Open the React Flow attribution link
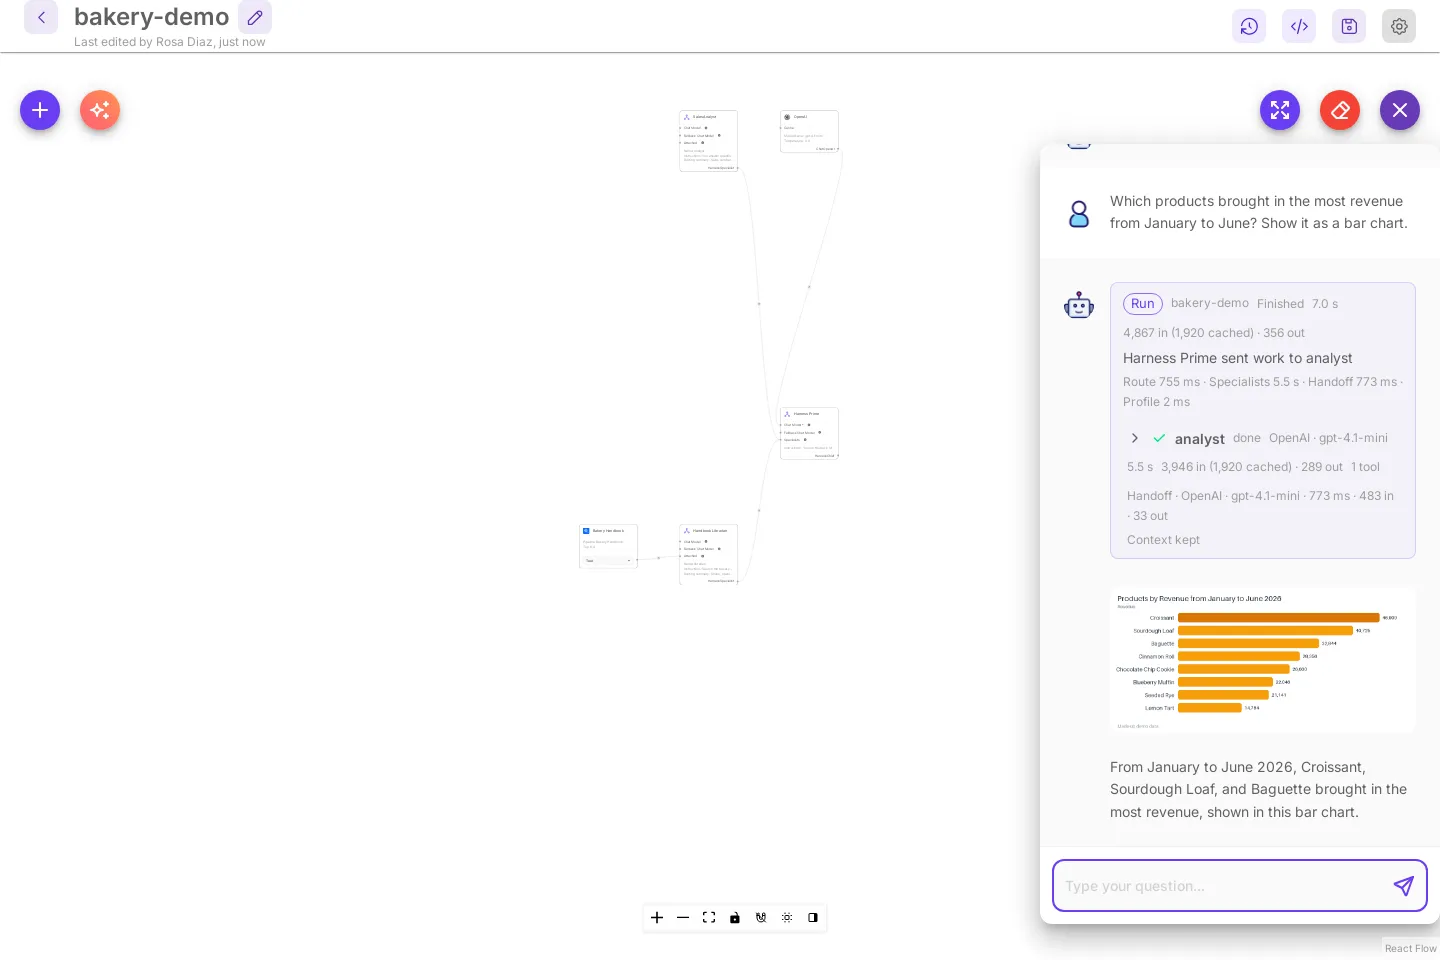The image size is (1440, 960). [1410, 948]
